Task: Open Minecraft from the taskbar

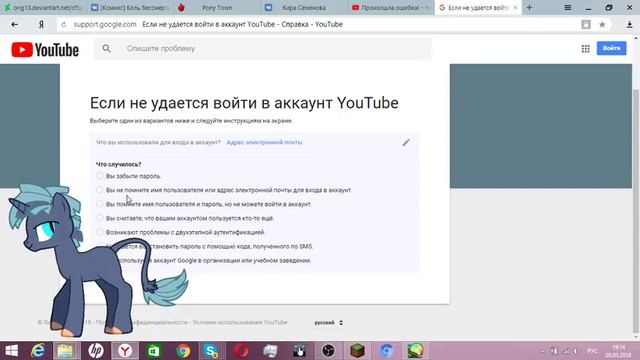Action: point(357,351)
